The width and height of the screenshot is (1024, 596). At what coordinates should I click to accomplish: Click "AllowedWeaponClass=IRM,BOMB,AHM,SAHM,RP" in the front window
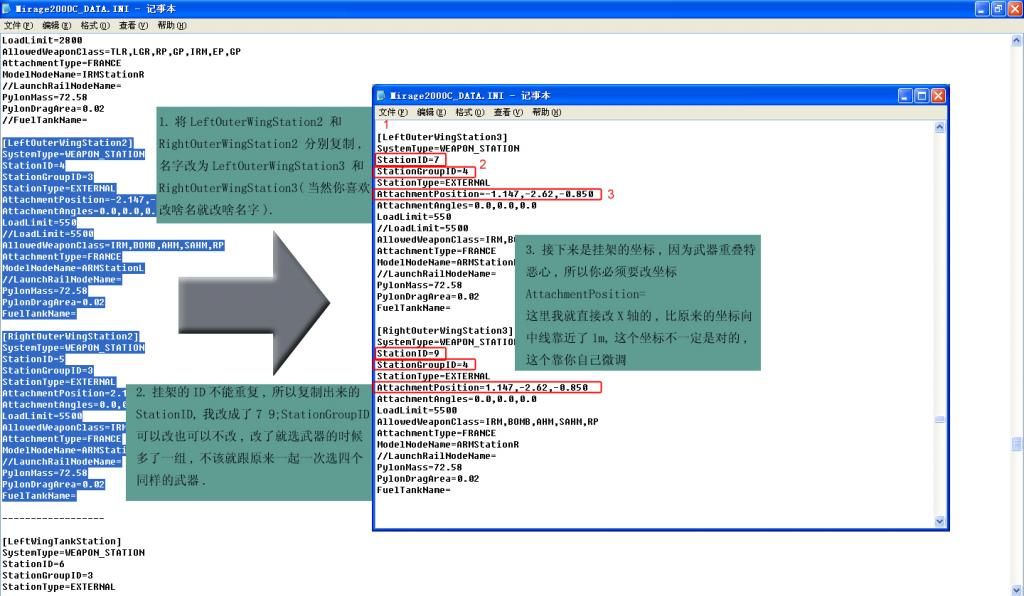[488, 422]
